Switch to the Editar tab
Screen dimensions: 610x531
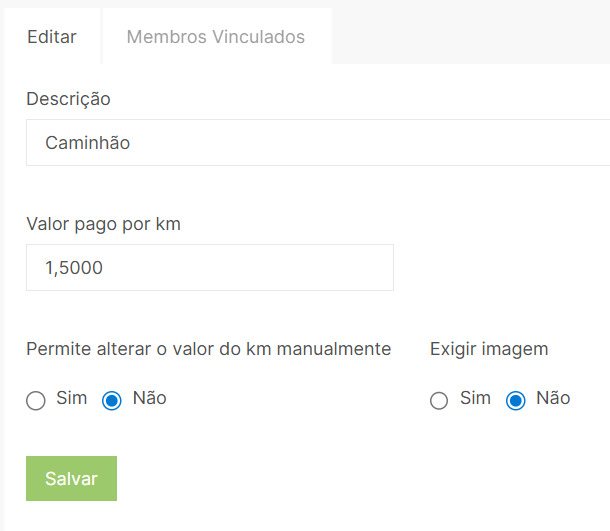pyautogui.click(x=52, y=37)
